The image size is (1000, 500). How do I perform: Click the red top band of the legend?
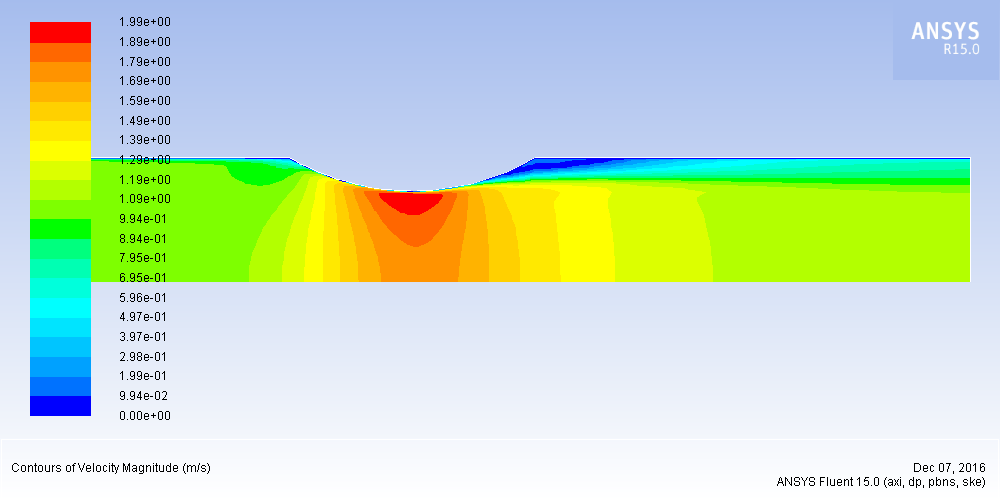[61, 32]
